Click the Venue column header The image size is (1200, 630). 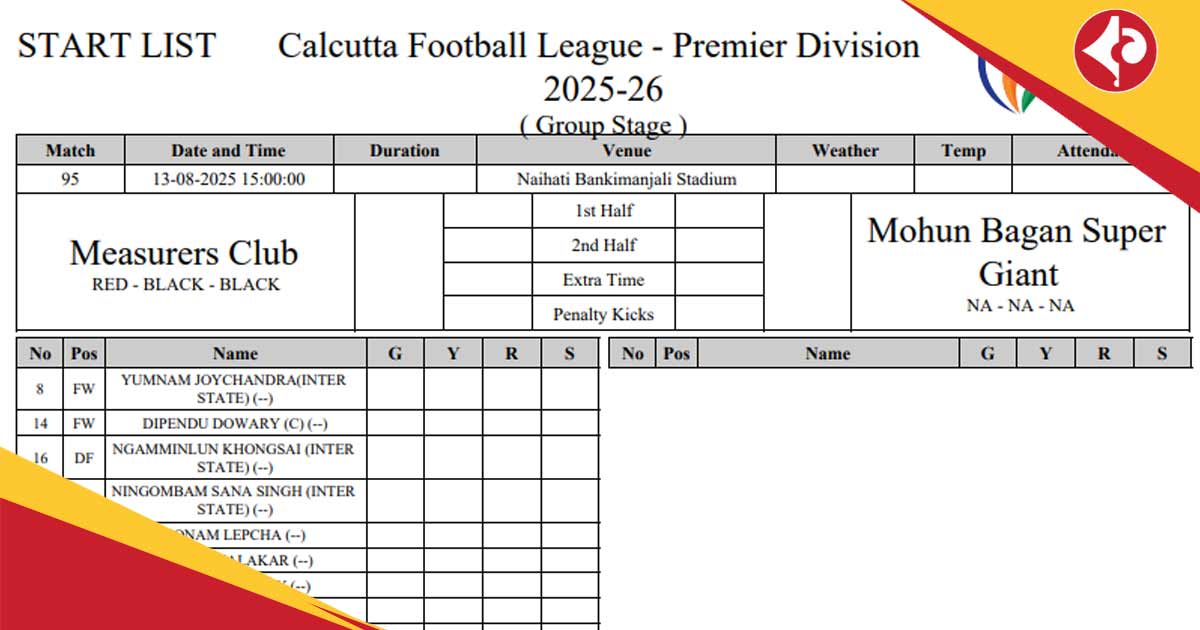pyautogui.click(x=626, y=151)
